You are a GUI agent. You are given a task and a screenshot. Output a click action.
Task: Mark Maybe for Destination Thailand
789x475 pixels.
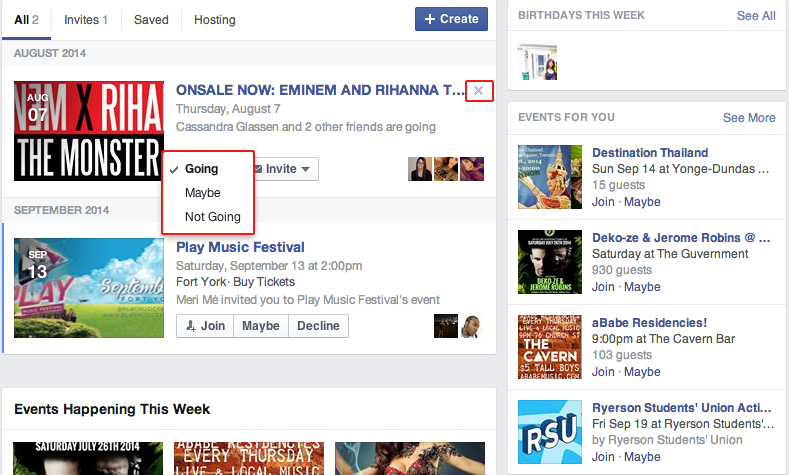(642, 202)
